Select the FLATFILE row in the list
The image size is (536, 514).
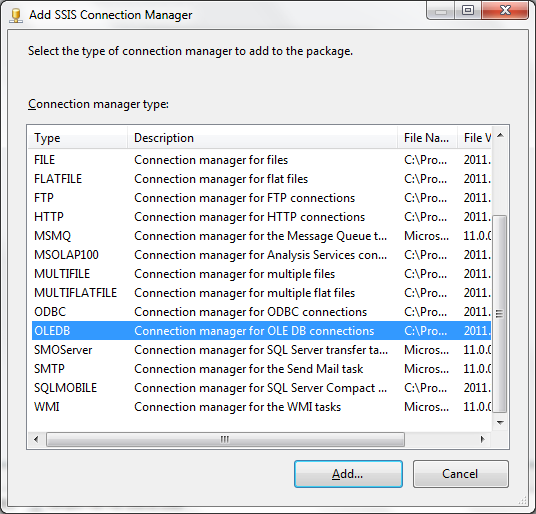click(261, 179)
